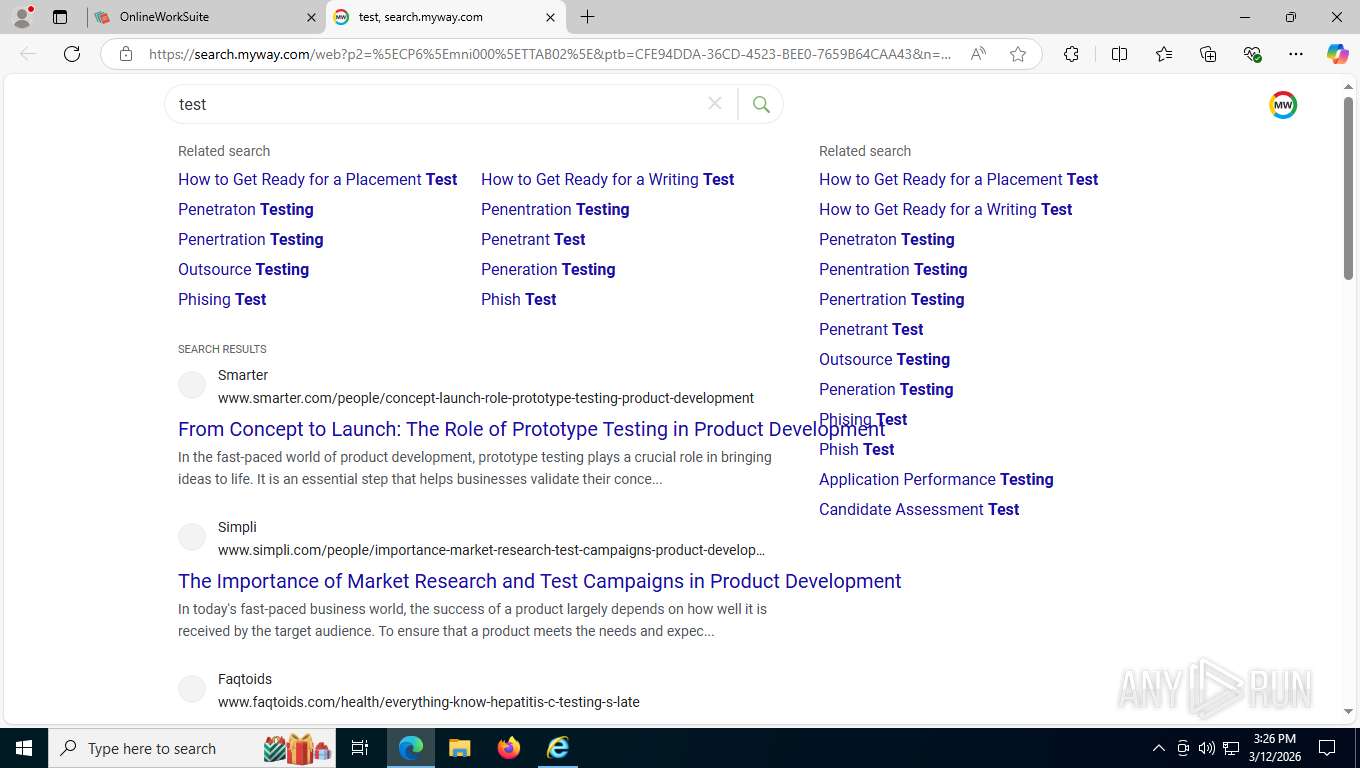Open Windows Start menu

click(24, 748)
